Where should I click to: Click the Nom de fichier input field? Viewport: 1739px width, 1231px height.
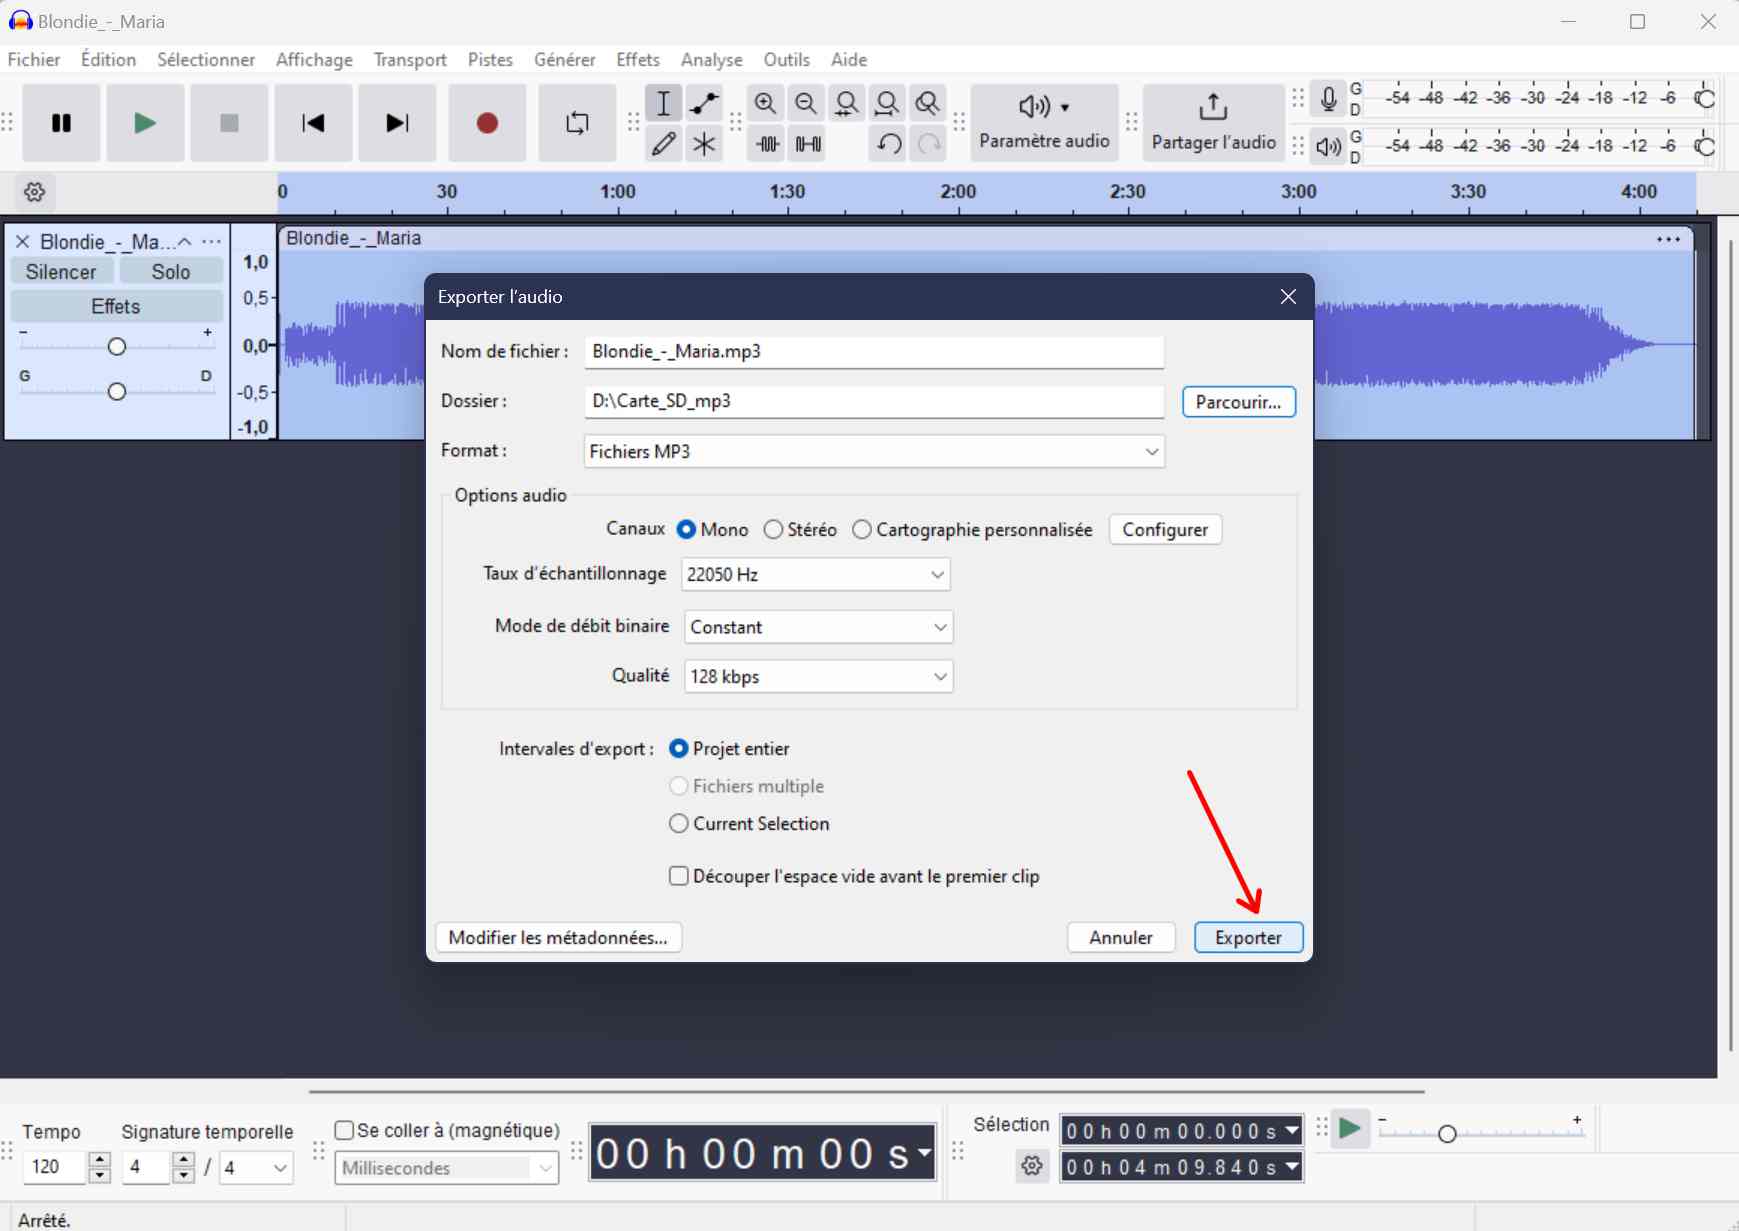coord(874,351)
